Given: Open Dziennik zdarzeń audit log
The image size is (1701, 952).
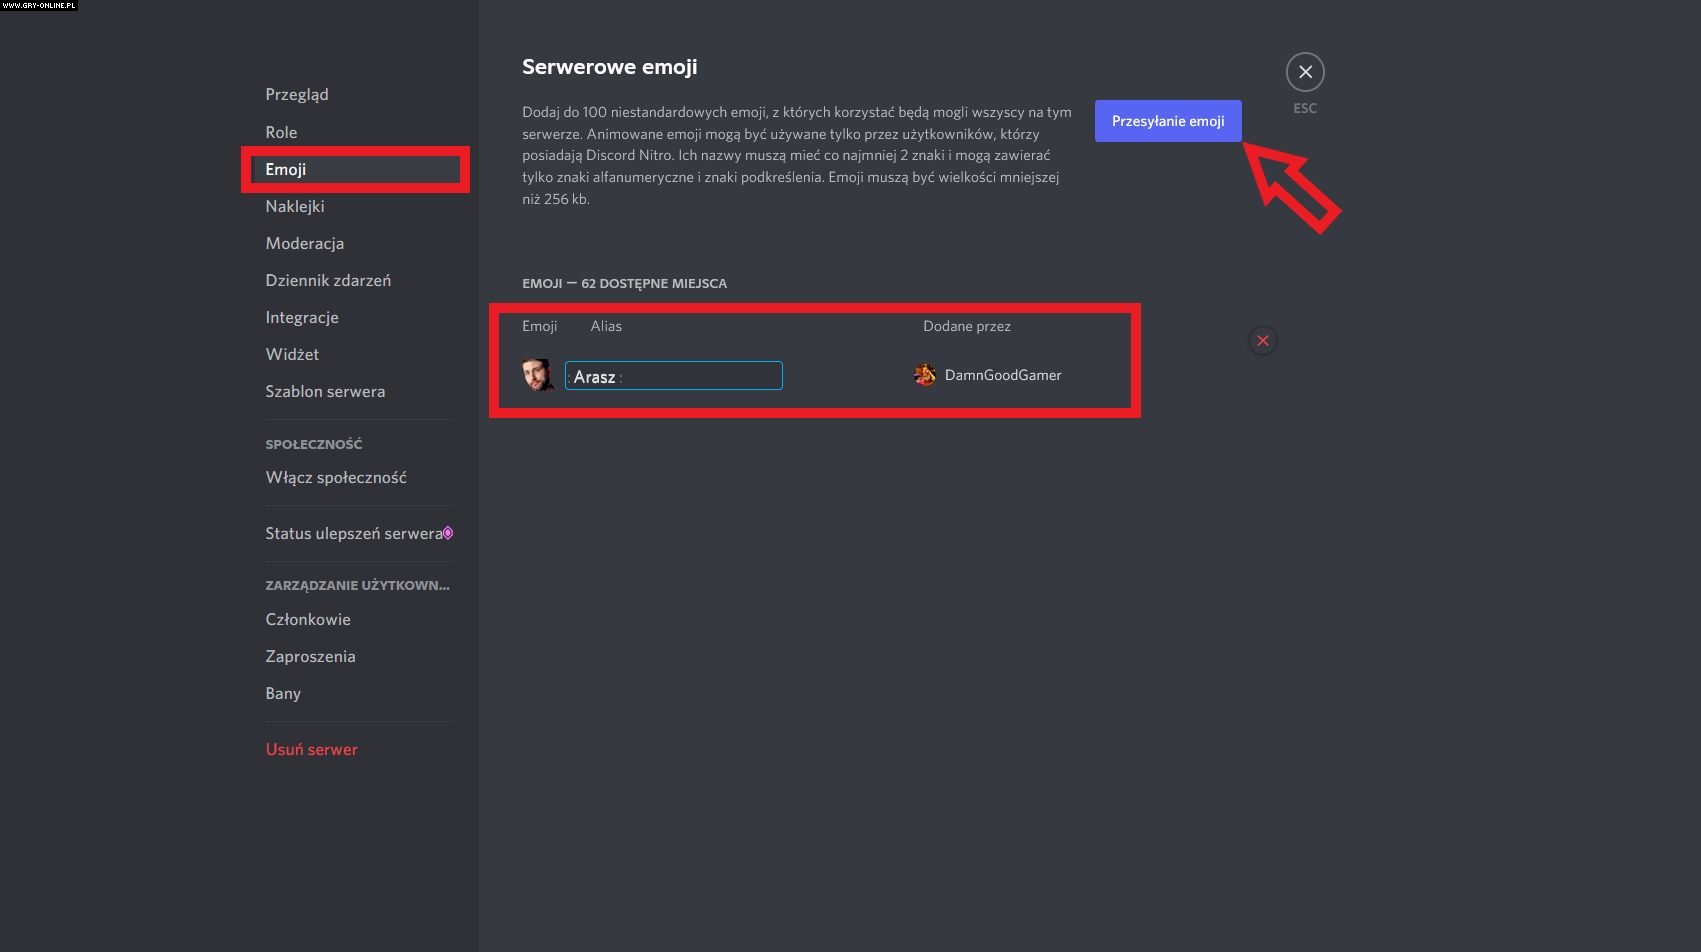Looking at the screenshot, I should [x=328, y=280].
